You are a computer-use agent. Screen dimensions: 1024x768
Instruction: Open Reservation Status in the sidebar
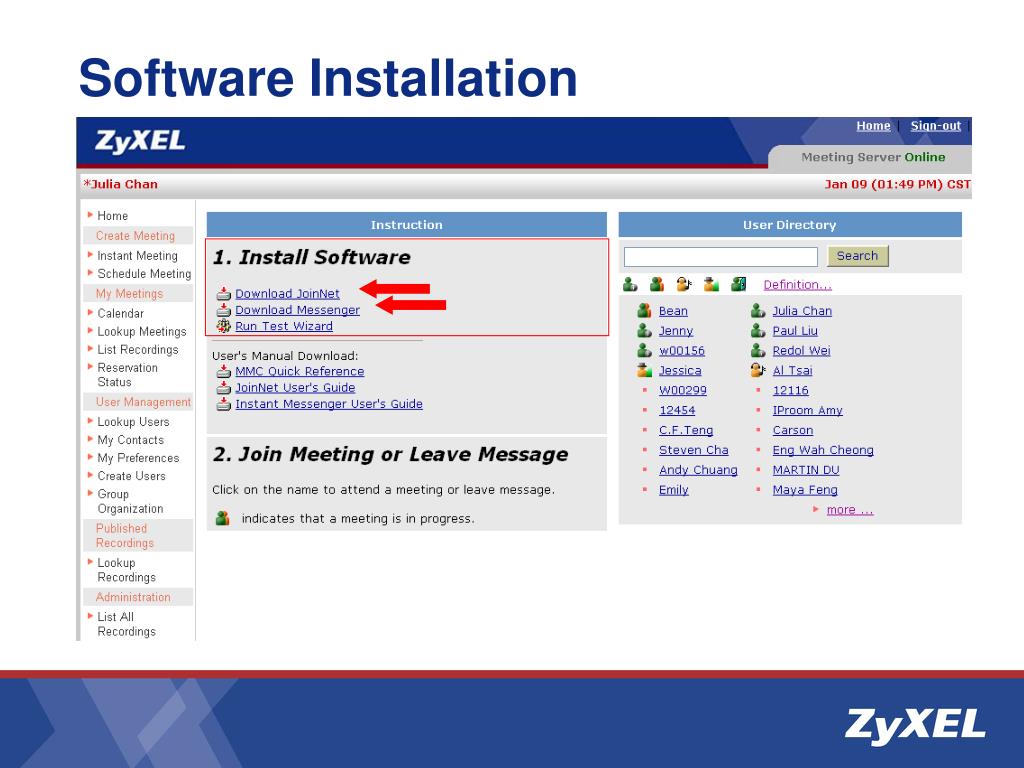point(127,375)
